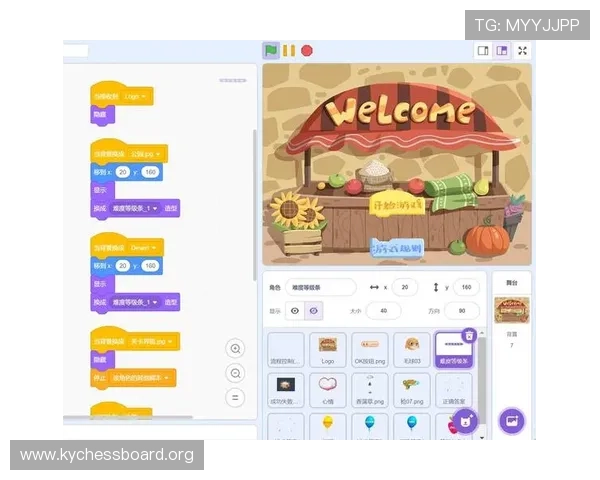Select the 流程控制 sprite

pos(285,349)
